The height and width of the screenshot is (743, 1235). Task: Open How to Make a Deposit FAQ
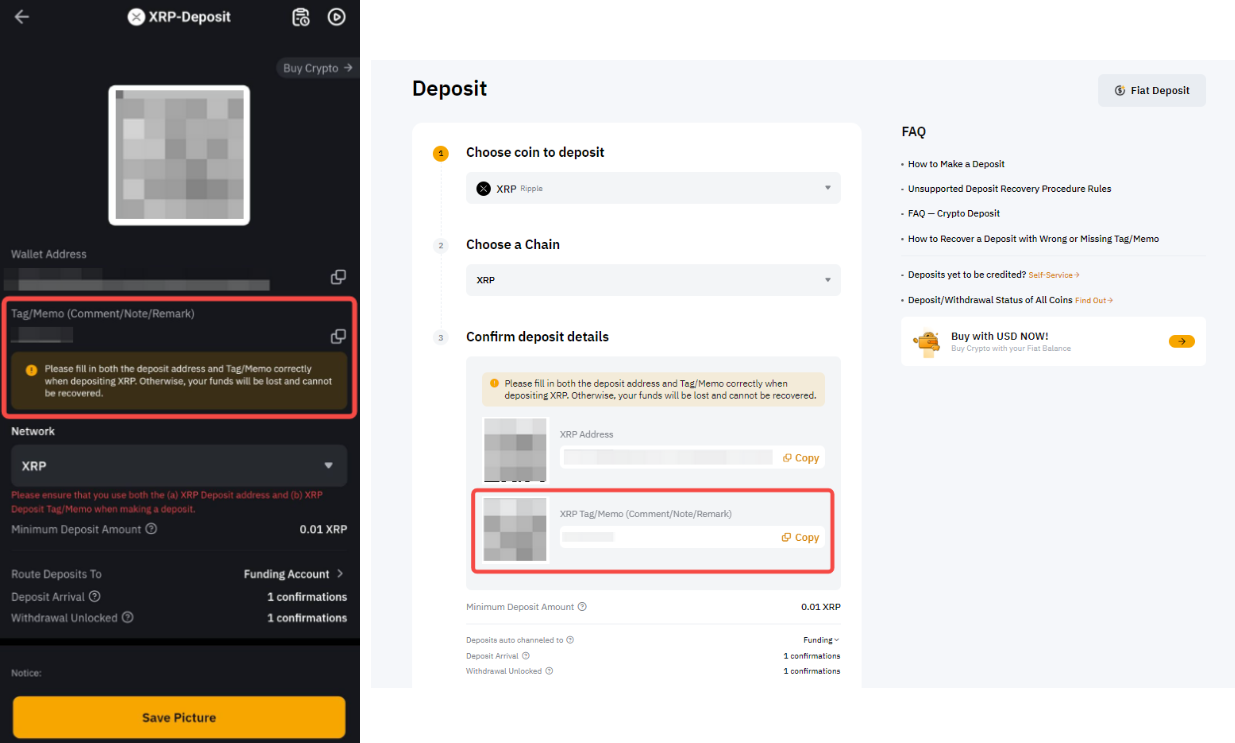[x=956, y=164]
